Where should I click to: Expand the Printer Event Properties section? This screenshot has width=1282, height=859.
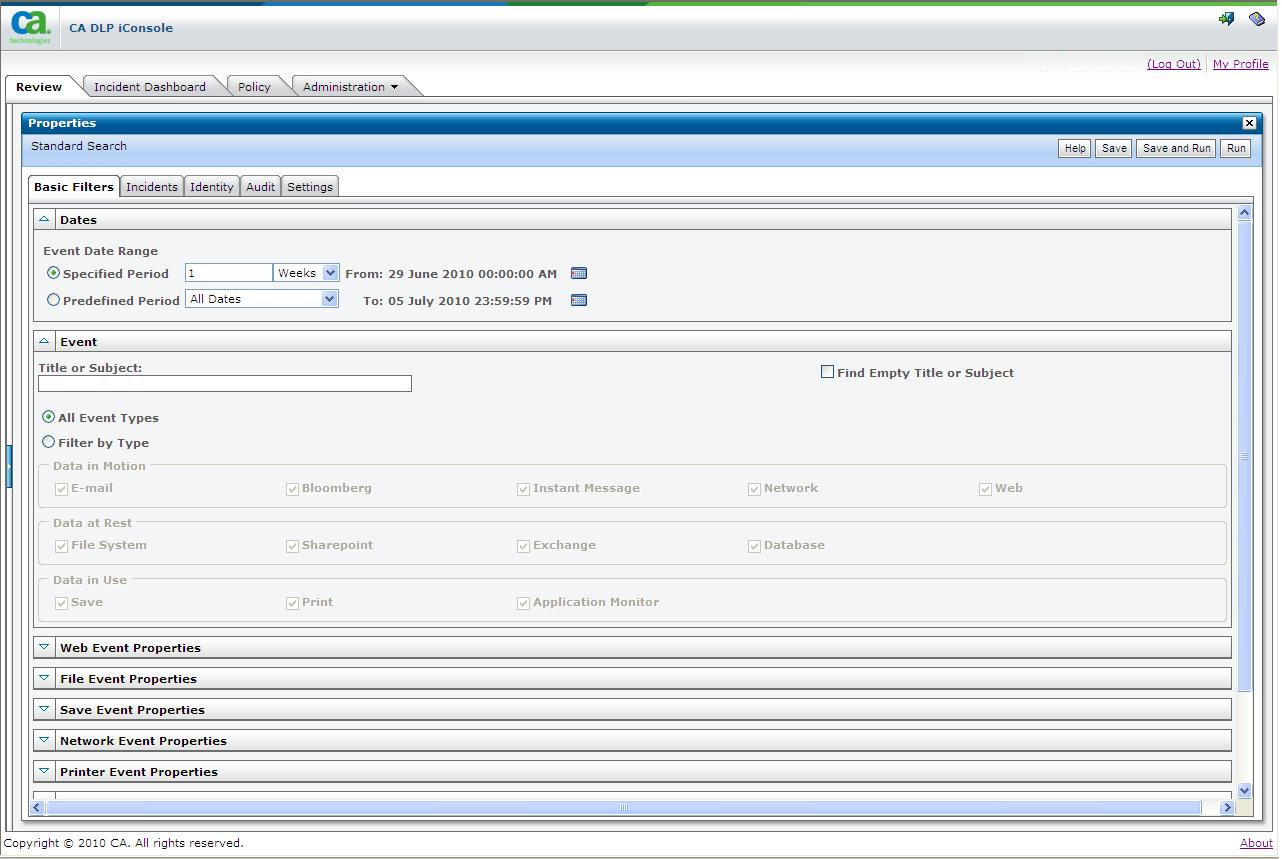pyautogui.click(x=43, y=770)
